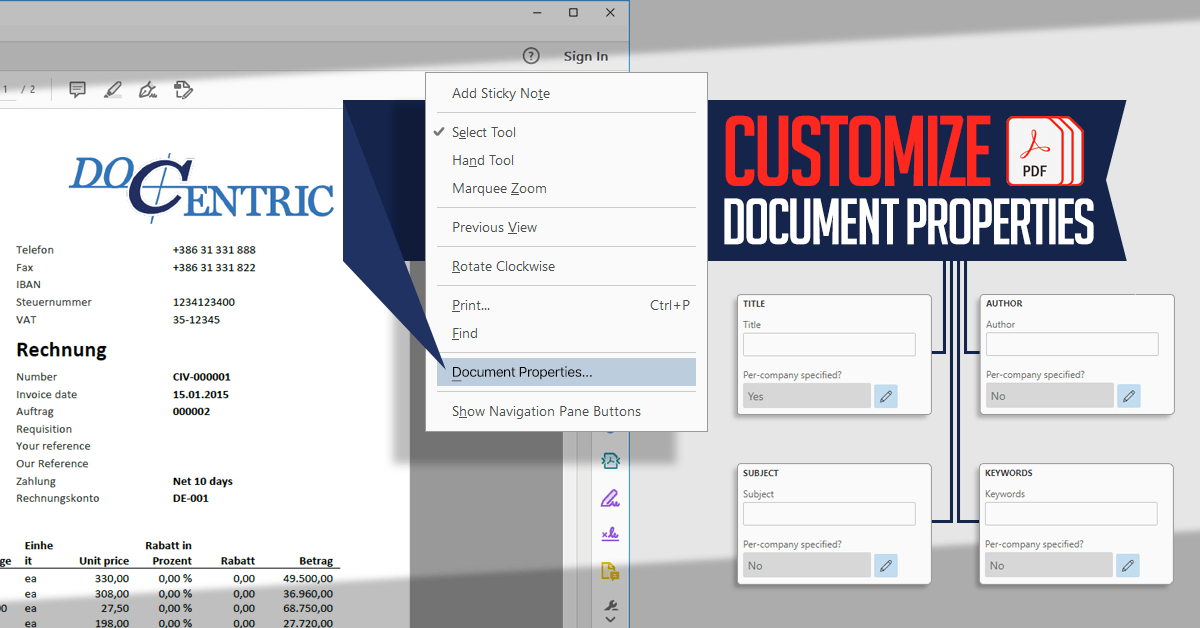Click Steuernummer value 1234123400
The image size is (1200, 628).
204,302
